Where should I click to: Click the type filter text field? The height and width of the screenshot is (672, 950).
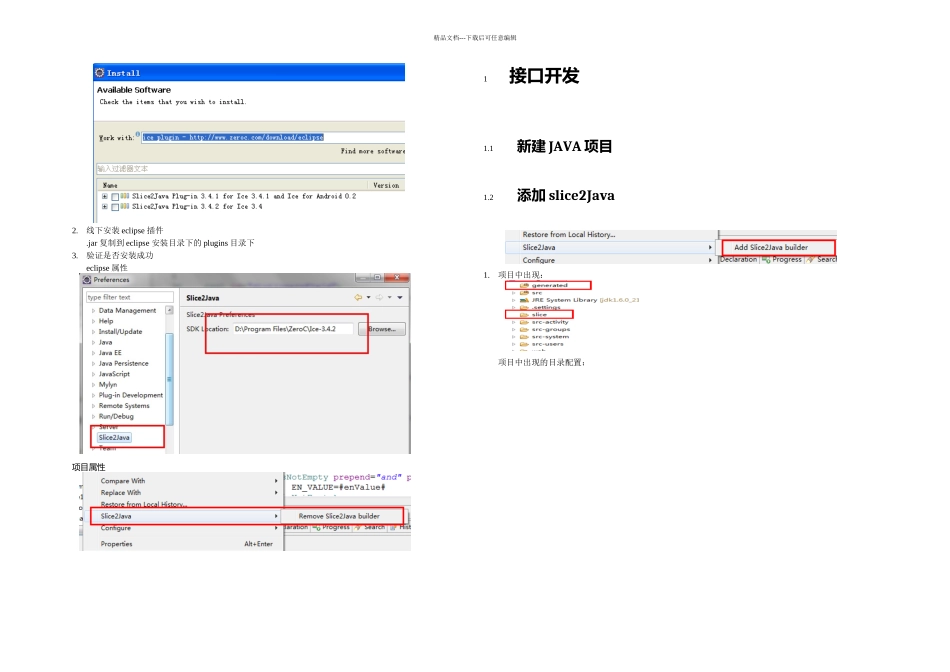pyautogui.click(x=130, y=298)
